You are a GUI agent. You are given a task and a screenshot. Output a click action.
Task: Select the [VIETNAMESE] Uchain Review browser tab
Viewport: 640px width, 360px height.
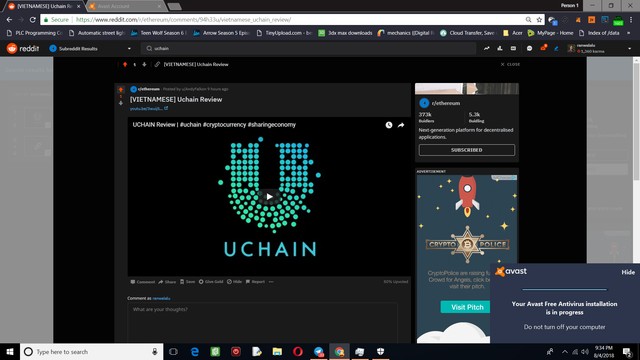[45, 6]
